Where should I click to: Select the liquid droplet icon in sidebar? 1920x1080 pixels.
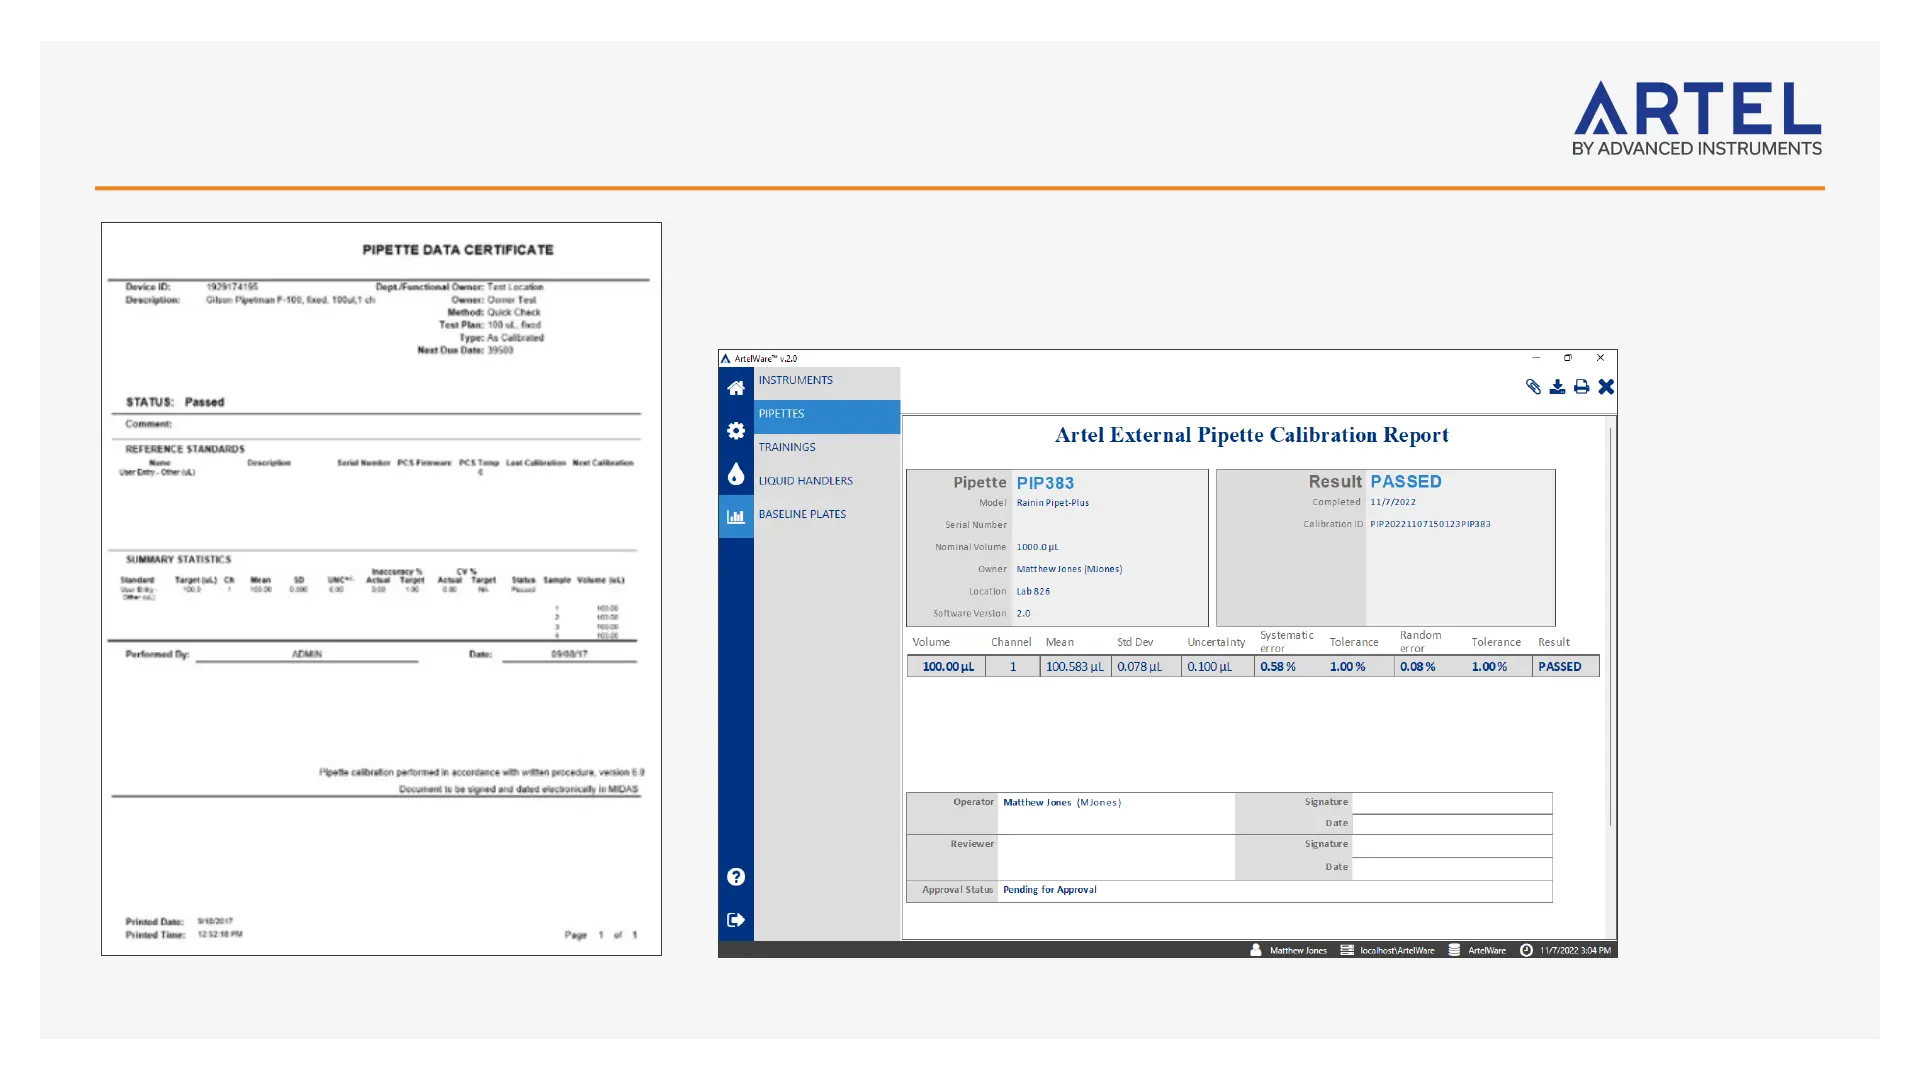click(736, 474)
